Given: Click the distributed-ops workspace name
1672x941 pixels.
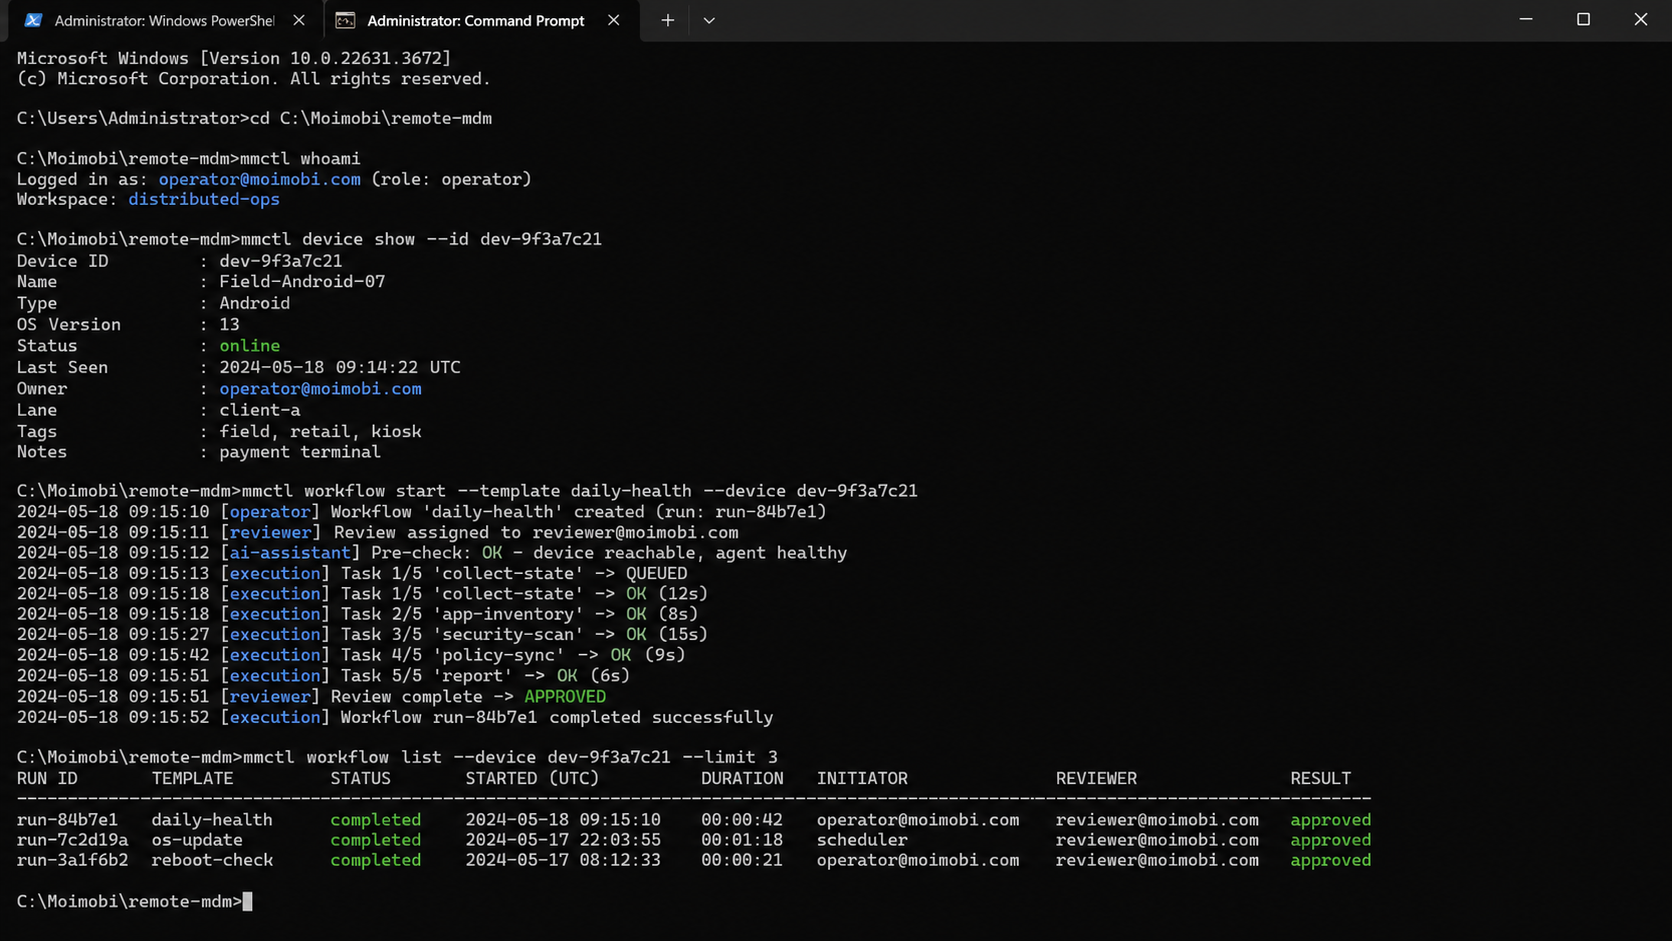Looking at the screenshot, I should 204,200.
